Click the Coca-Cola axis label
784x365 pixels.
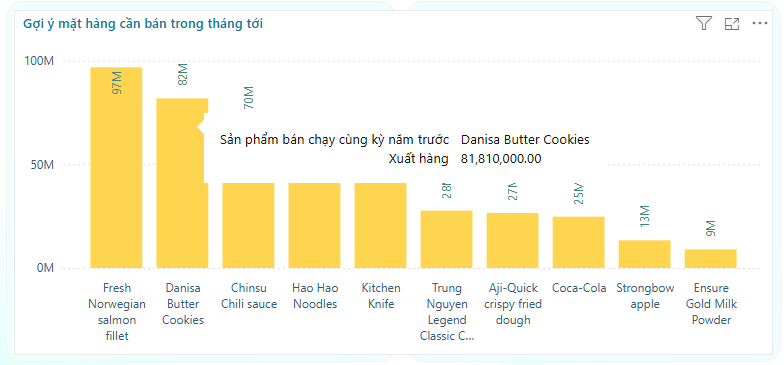point(578,288)
